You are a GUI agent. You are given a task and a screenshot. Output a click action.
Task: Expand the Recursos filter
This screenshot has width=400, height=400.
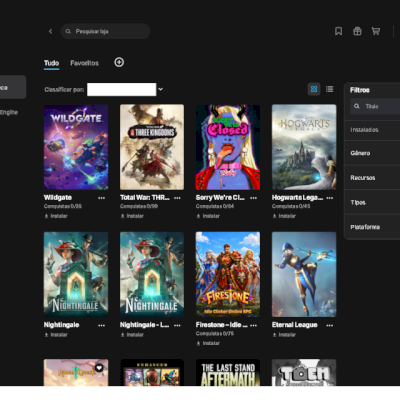pyautogui.click(x=372, y=178)
